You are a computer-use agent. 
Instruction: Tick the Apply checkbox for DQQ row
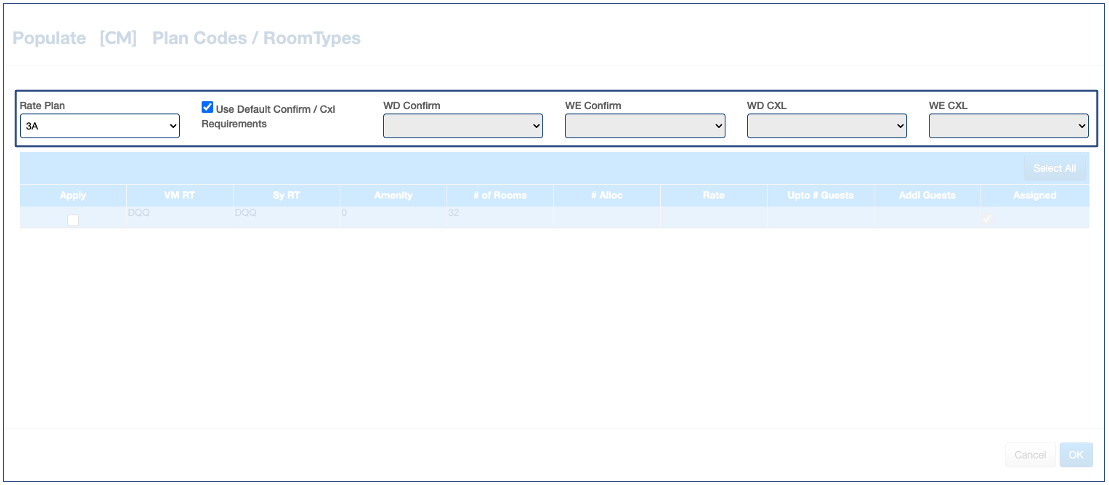tap(73, 220)
